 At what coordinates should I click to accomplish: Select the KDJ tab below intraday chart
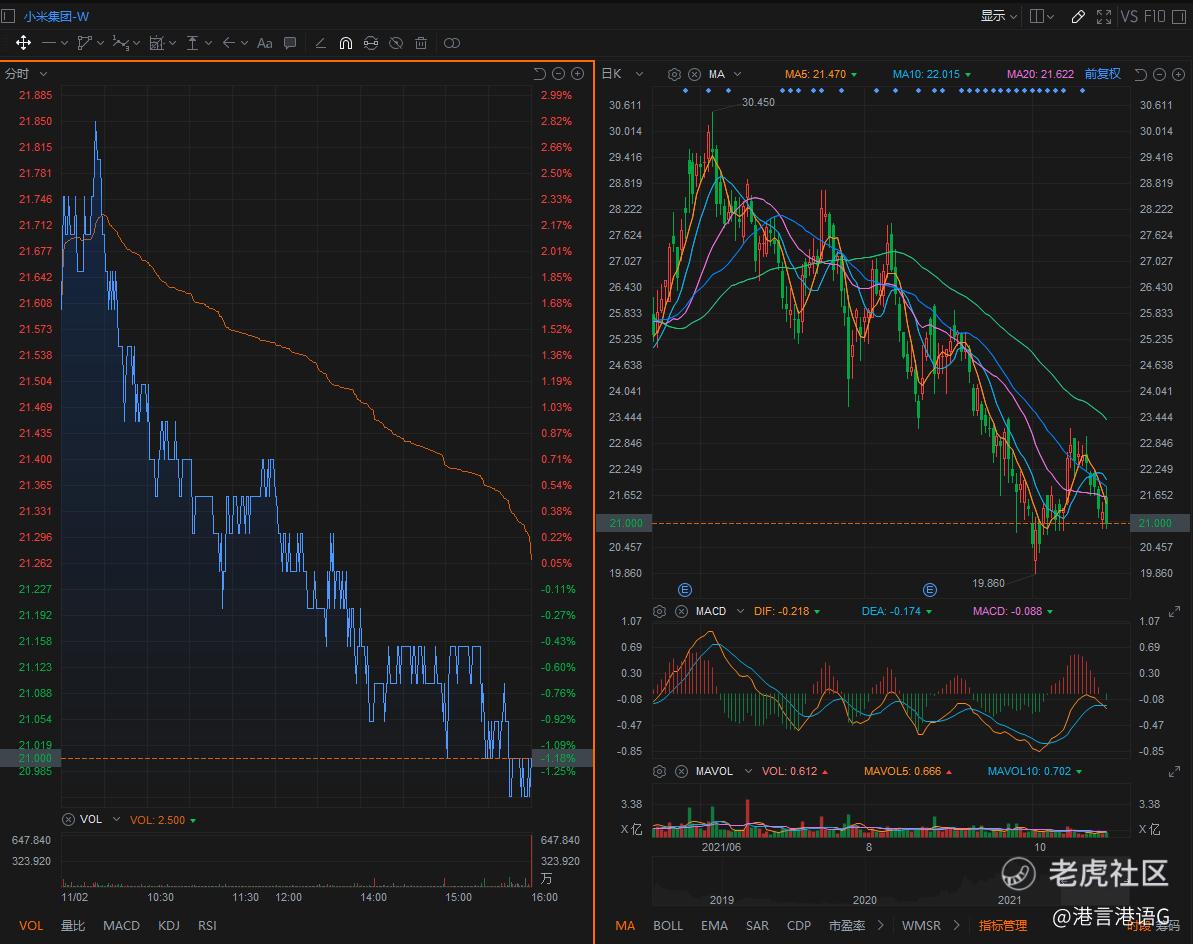pyautogui.click(x=169, y=925)
